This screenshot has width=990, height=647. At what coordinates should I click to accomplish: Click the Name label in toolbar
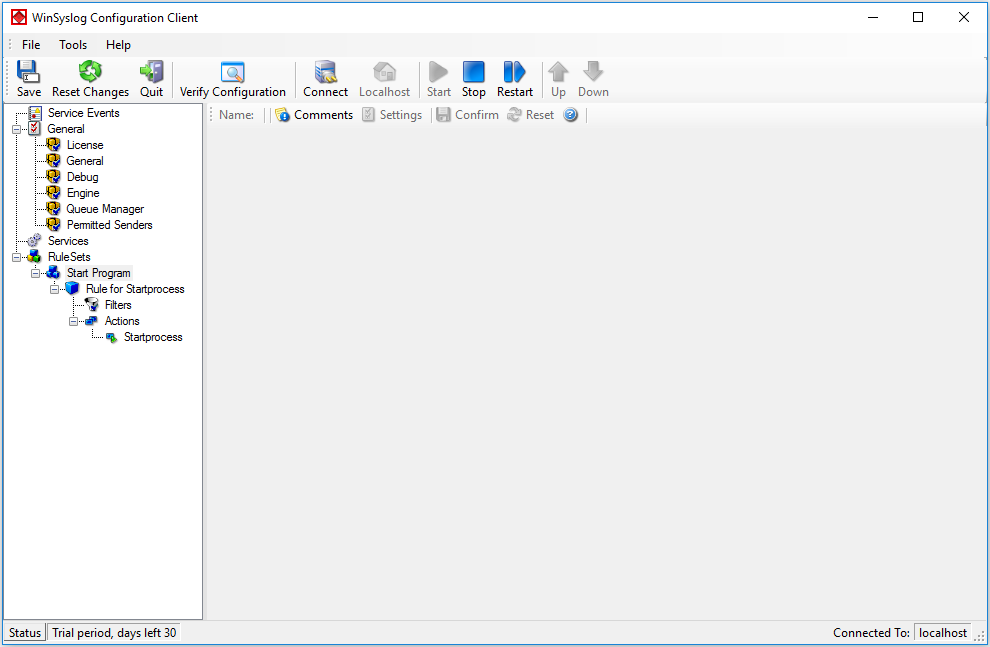[236, 115]
